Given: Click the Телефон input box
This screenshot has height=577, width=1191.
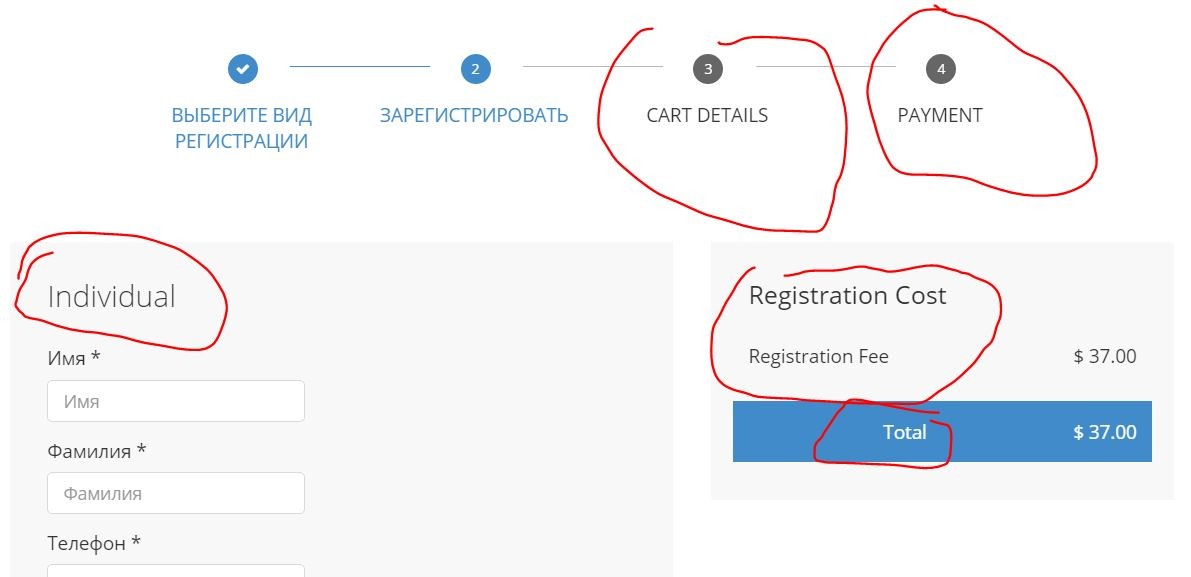Looking at the screenshot, I should coord(175,571).
